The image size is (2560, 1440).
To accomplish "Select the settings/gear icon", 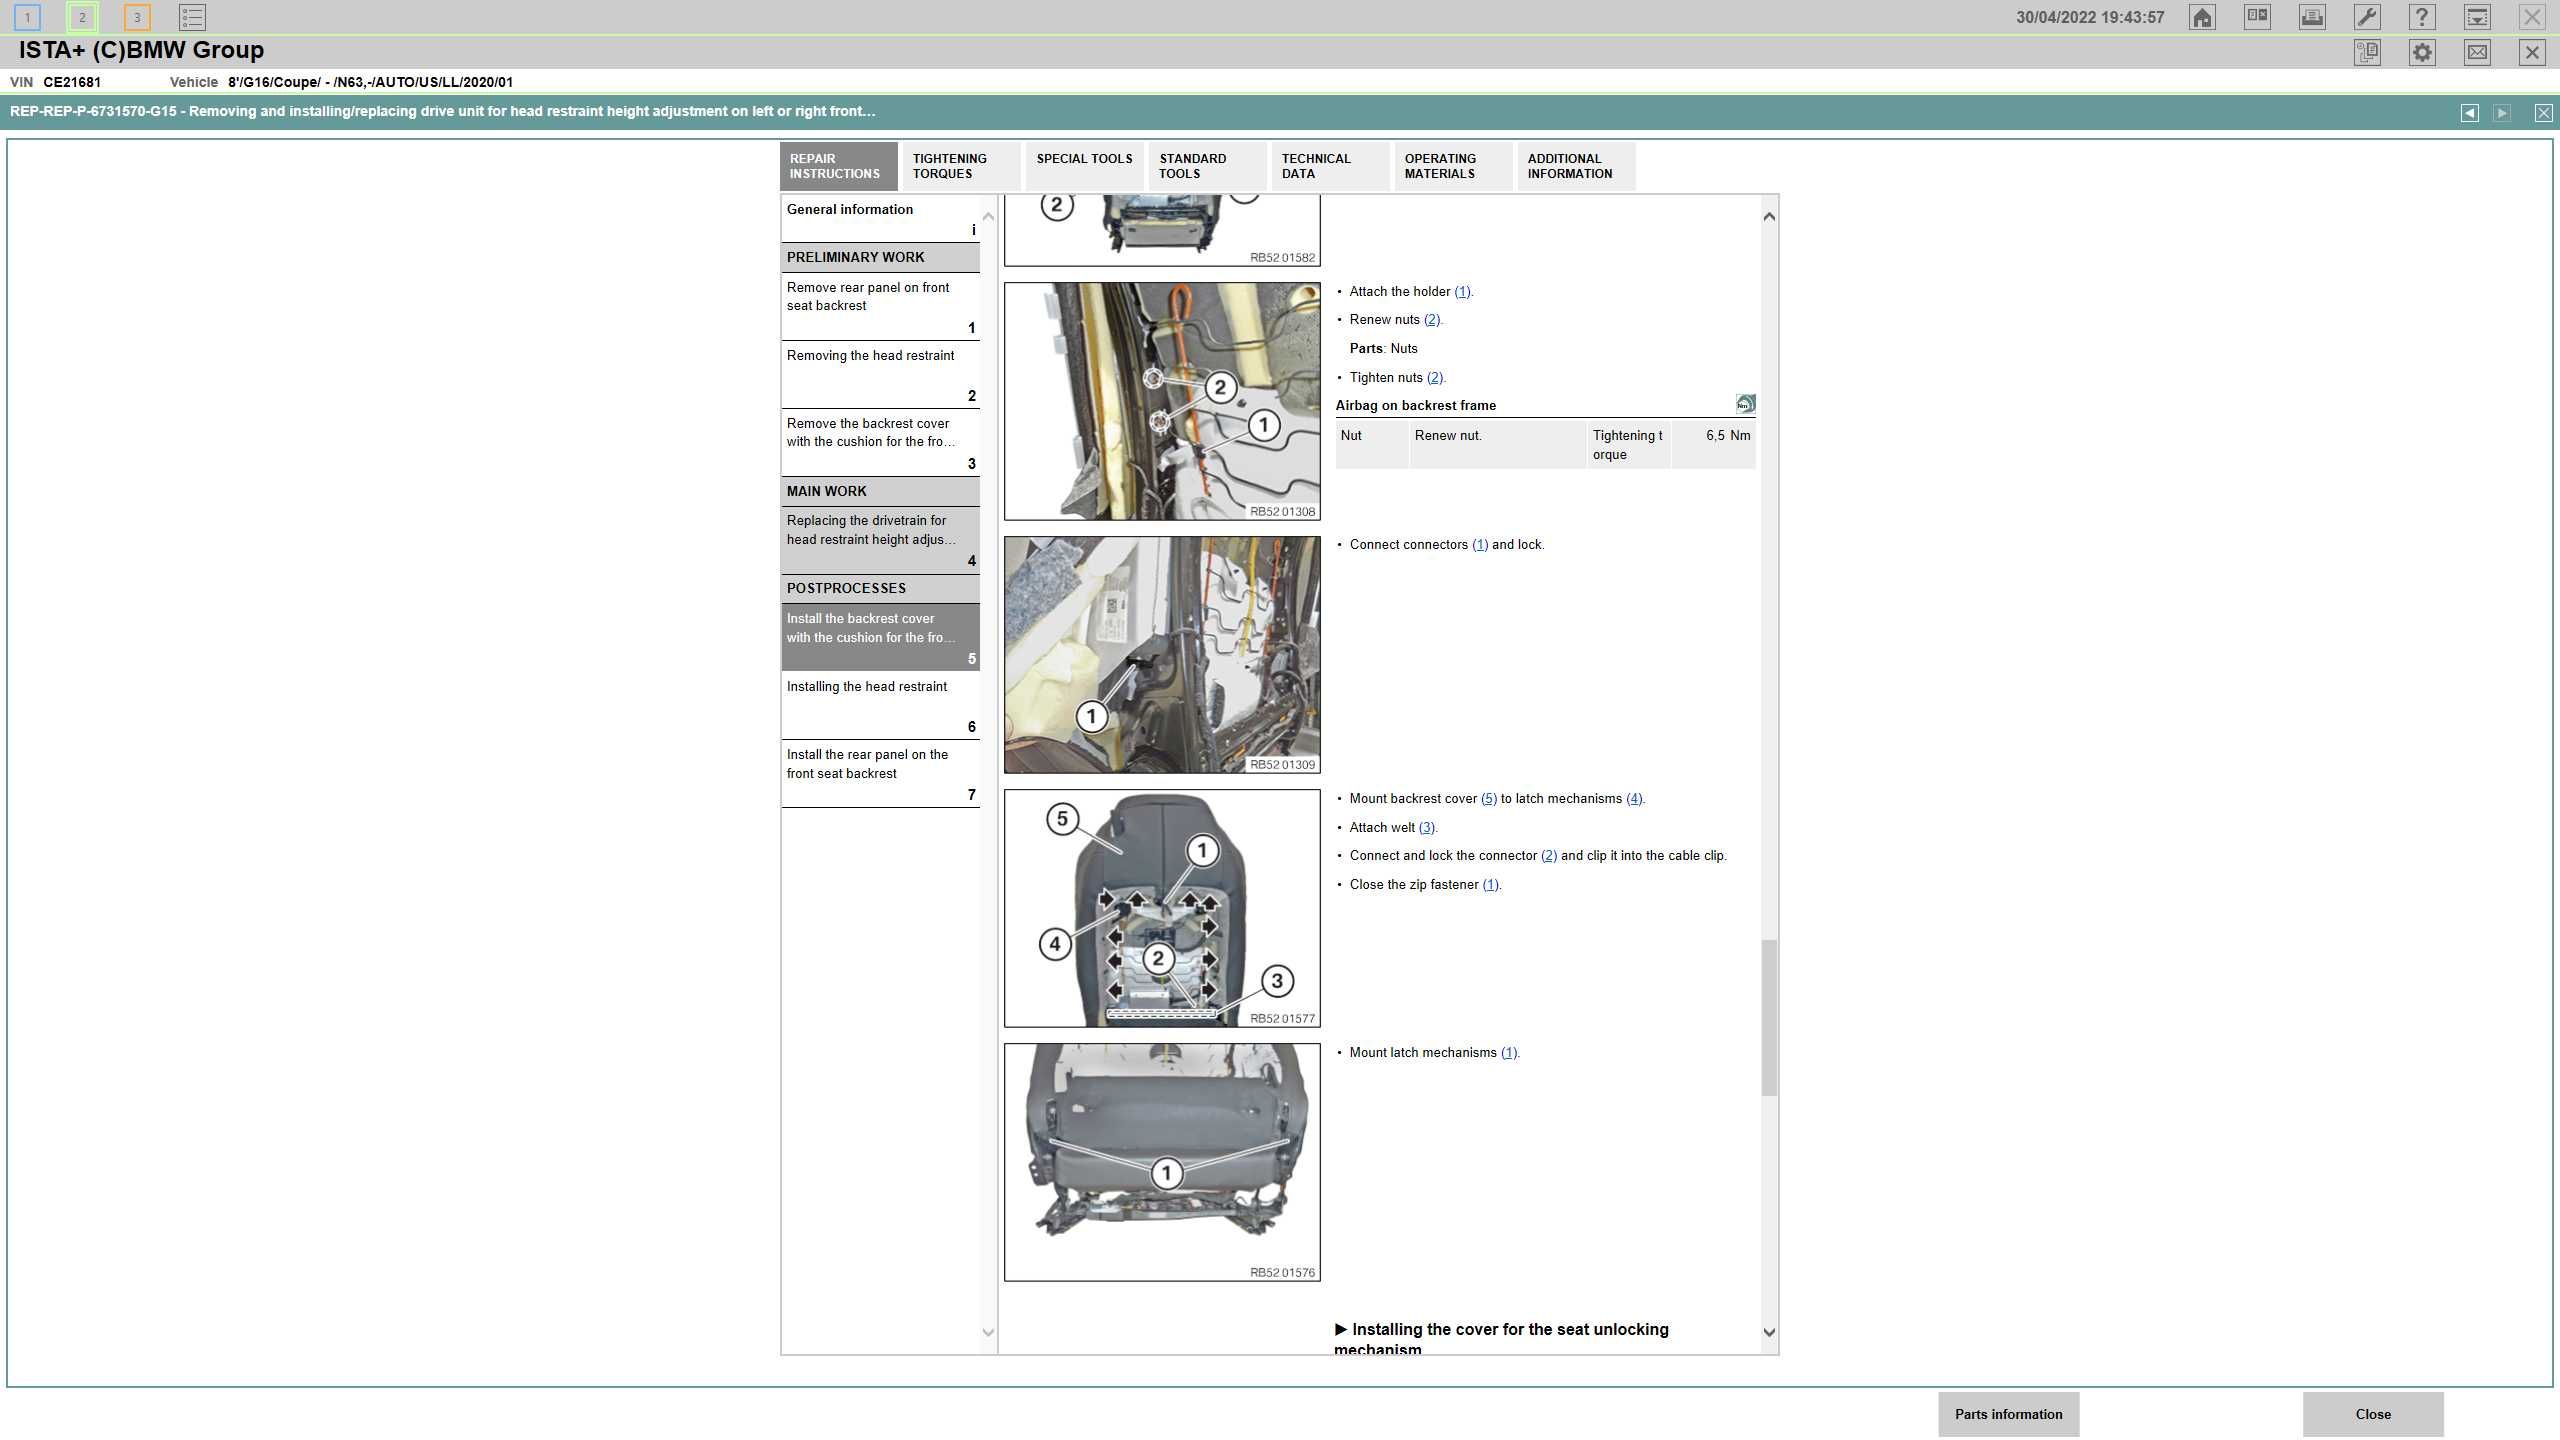I will point(2423,51).
